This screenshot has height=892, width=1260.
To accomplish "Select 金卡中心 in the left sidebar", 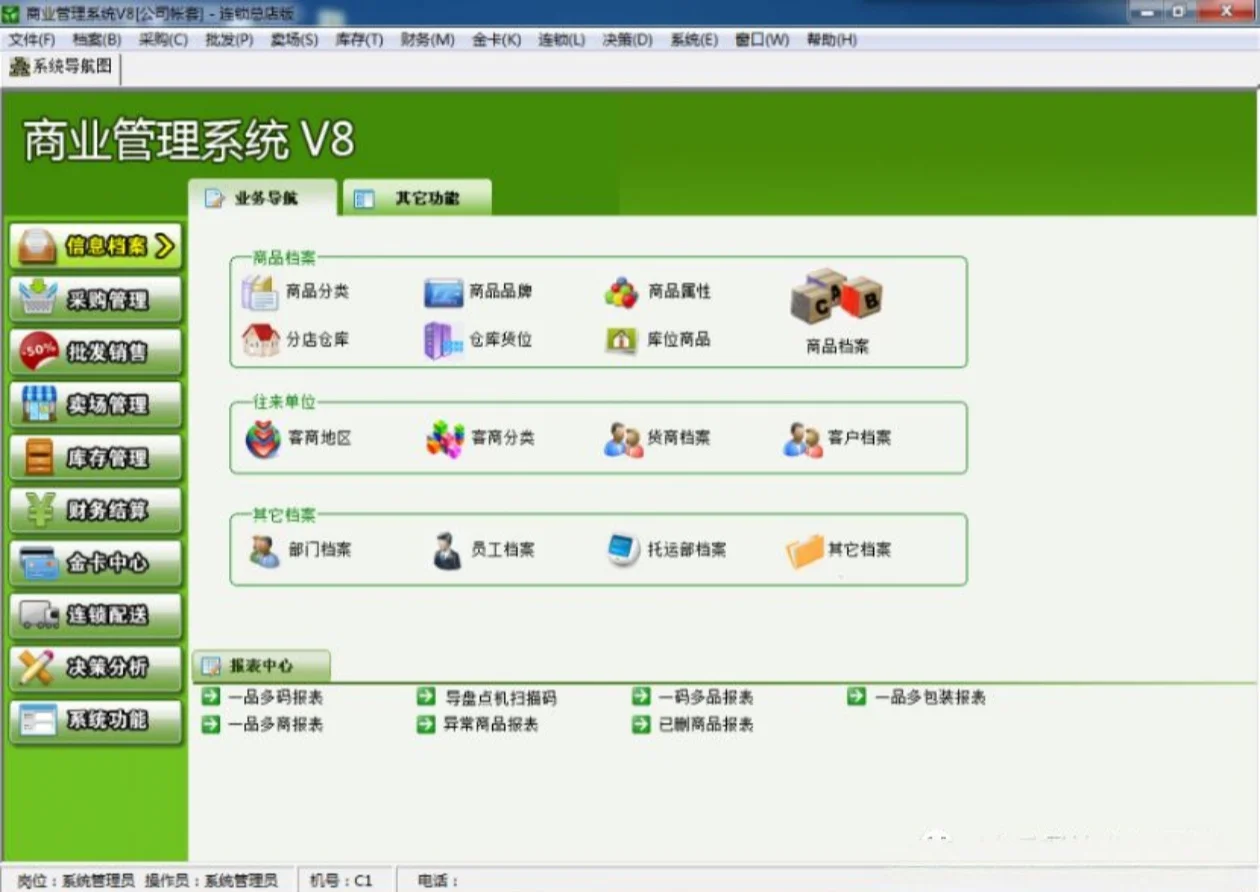I will click(x=96, y=563).
